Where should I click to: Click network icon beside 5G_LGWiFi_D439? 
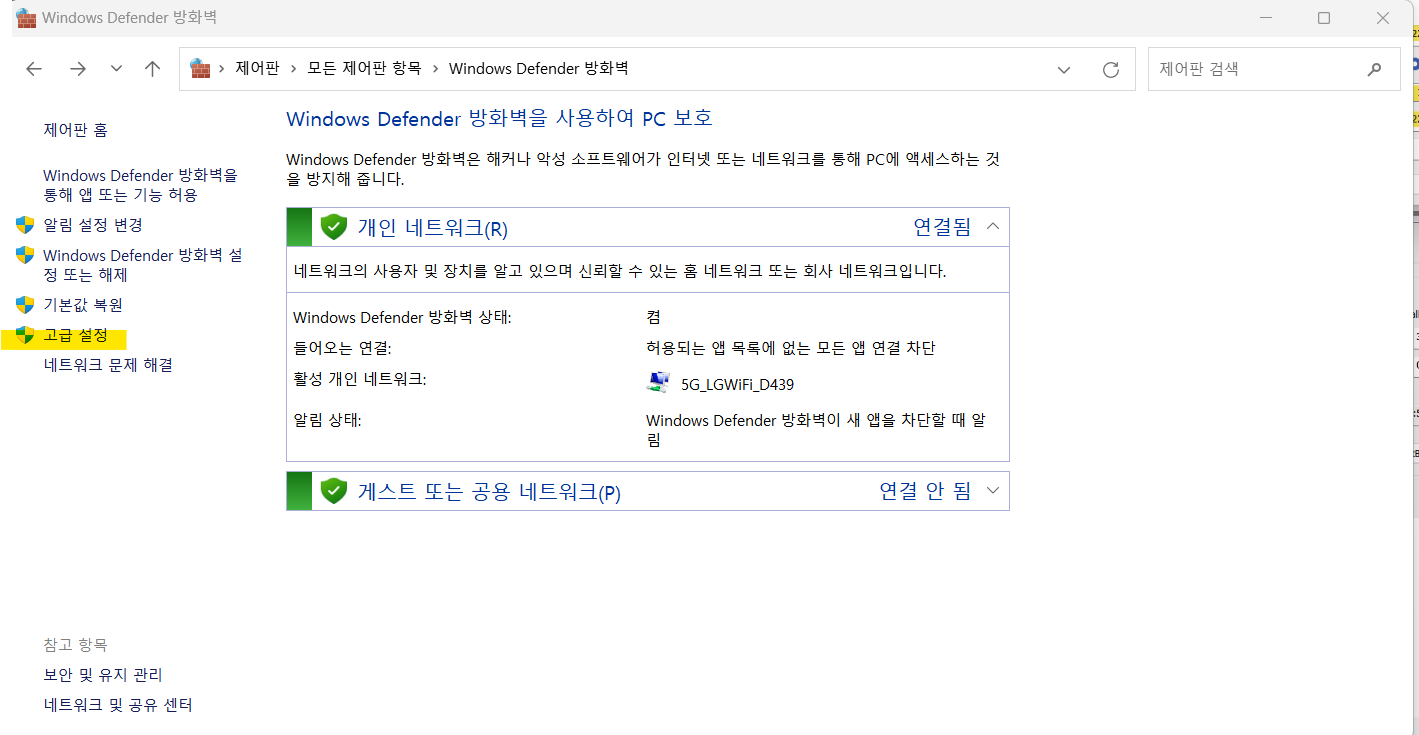click(658, 382)
